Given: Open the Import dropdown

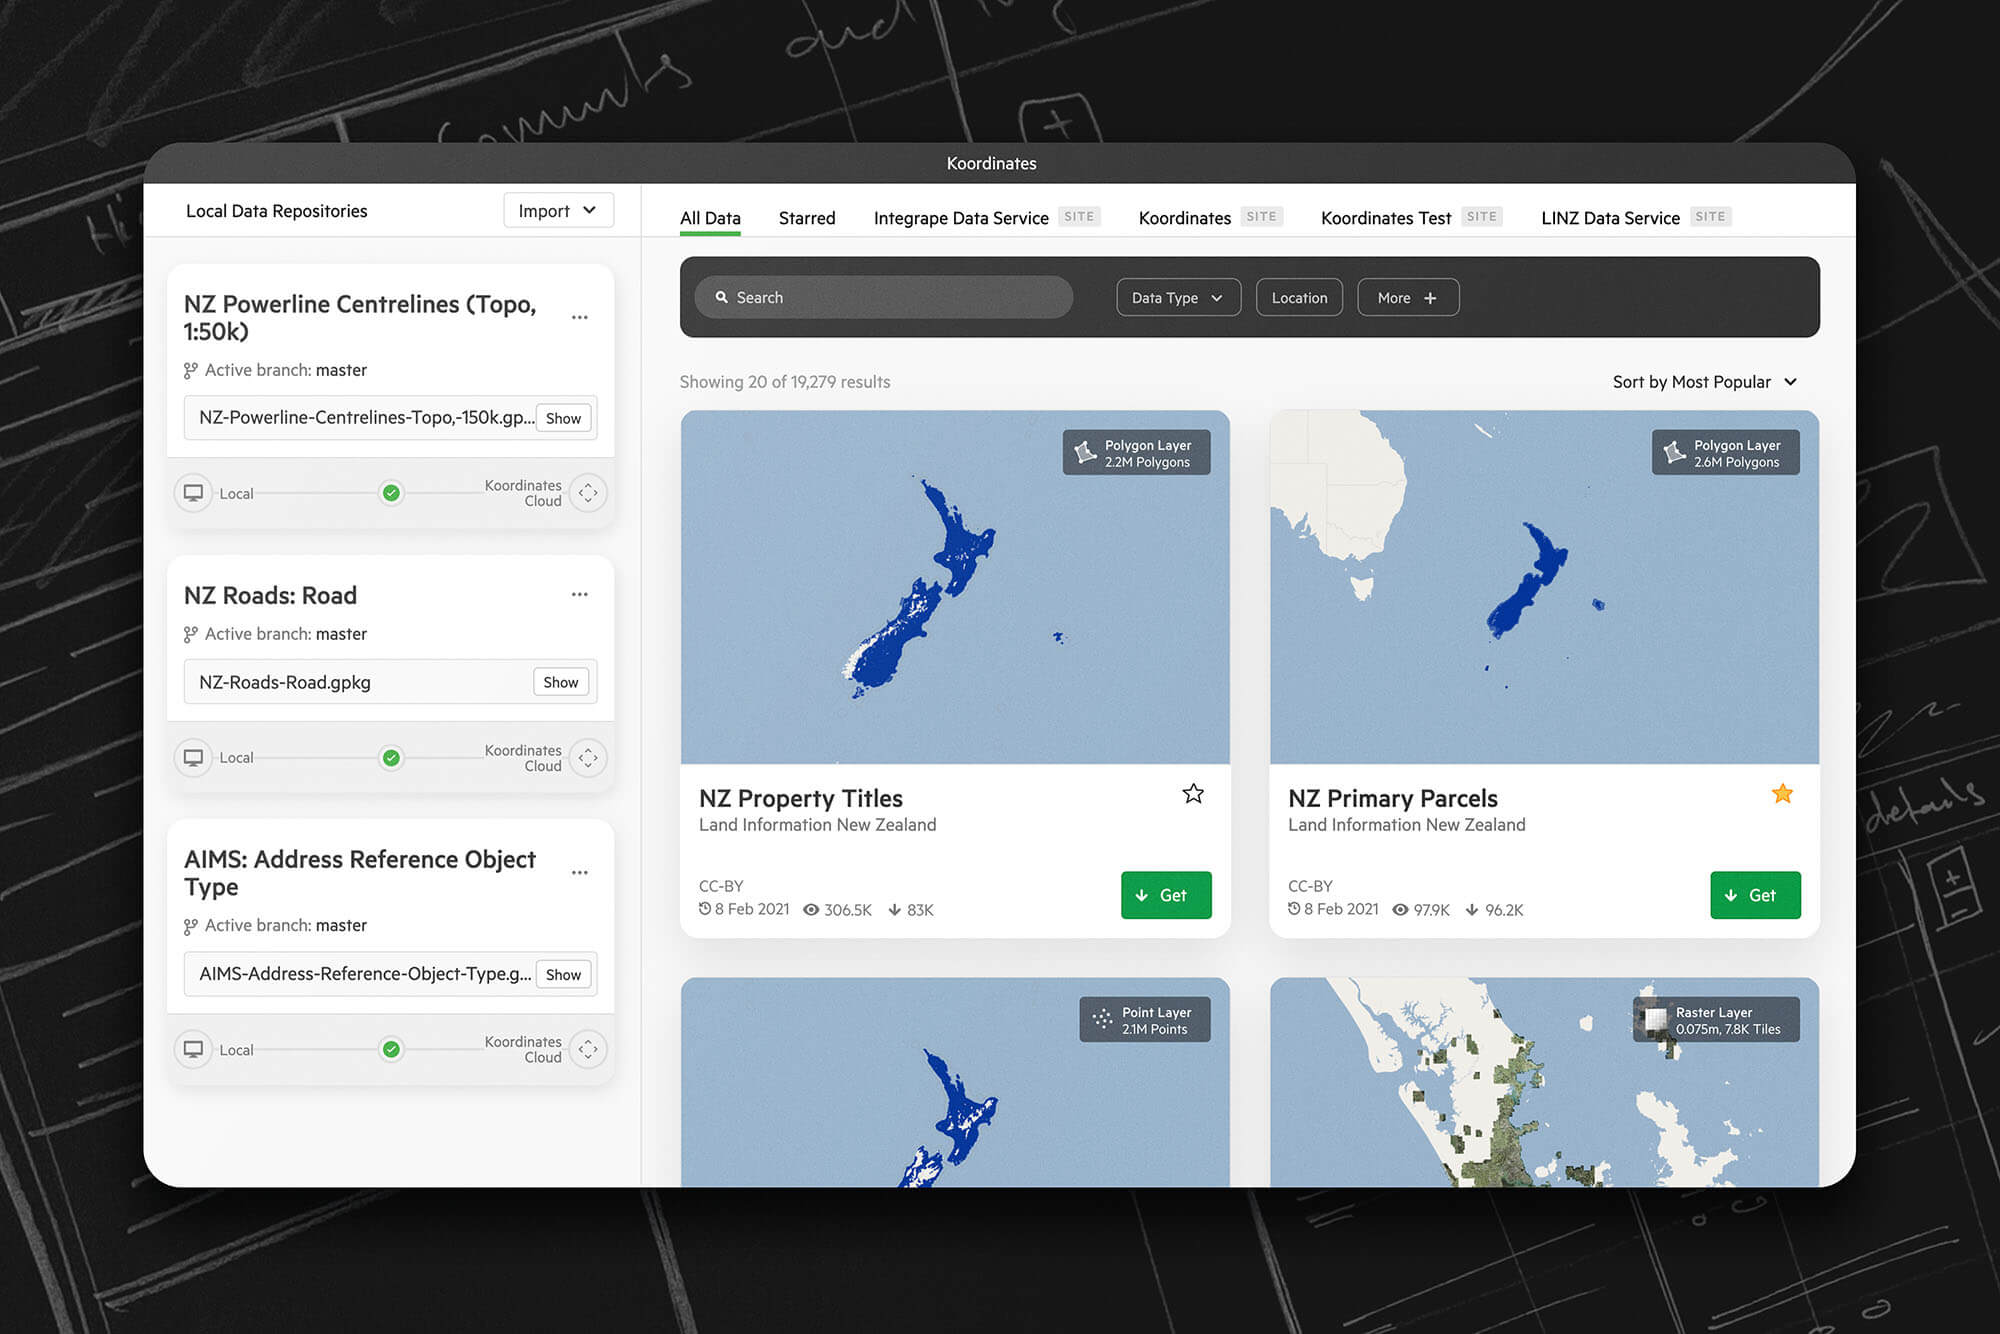Looking at the screenshot, I should pyautogui.click(x=557, y=210).
